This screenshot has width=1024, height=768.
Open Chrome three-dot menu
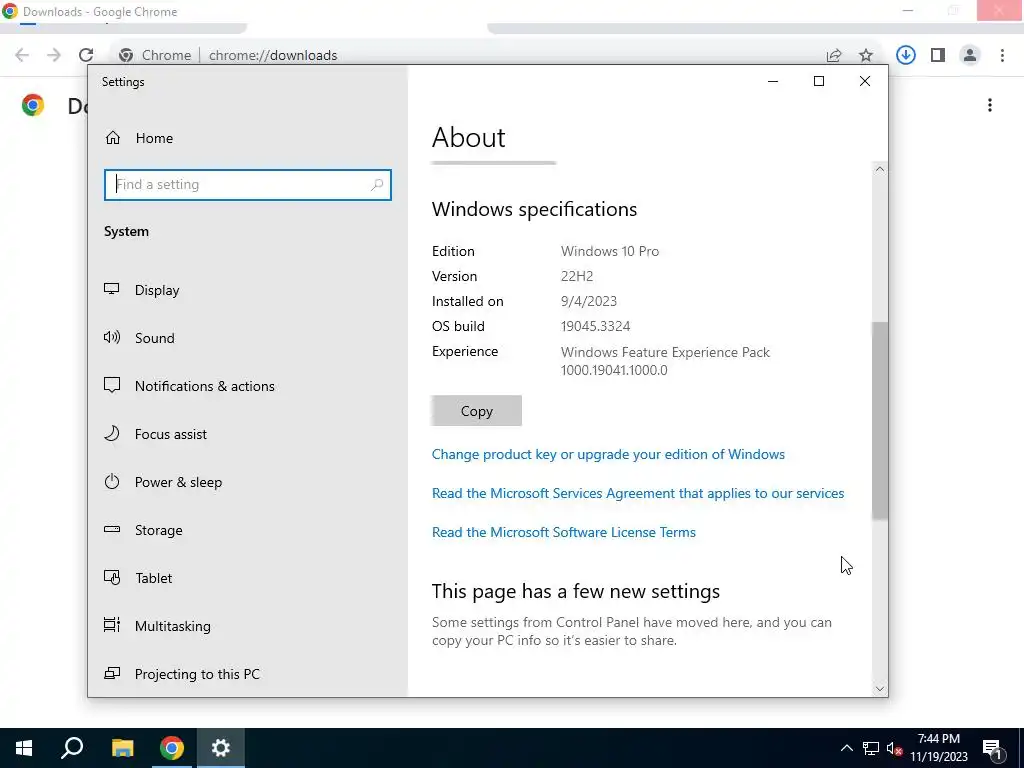click(x=1002, y=56)
